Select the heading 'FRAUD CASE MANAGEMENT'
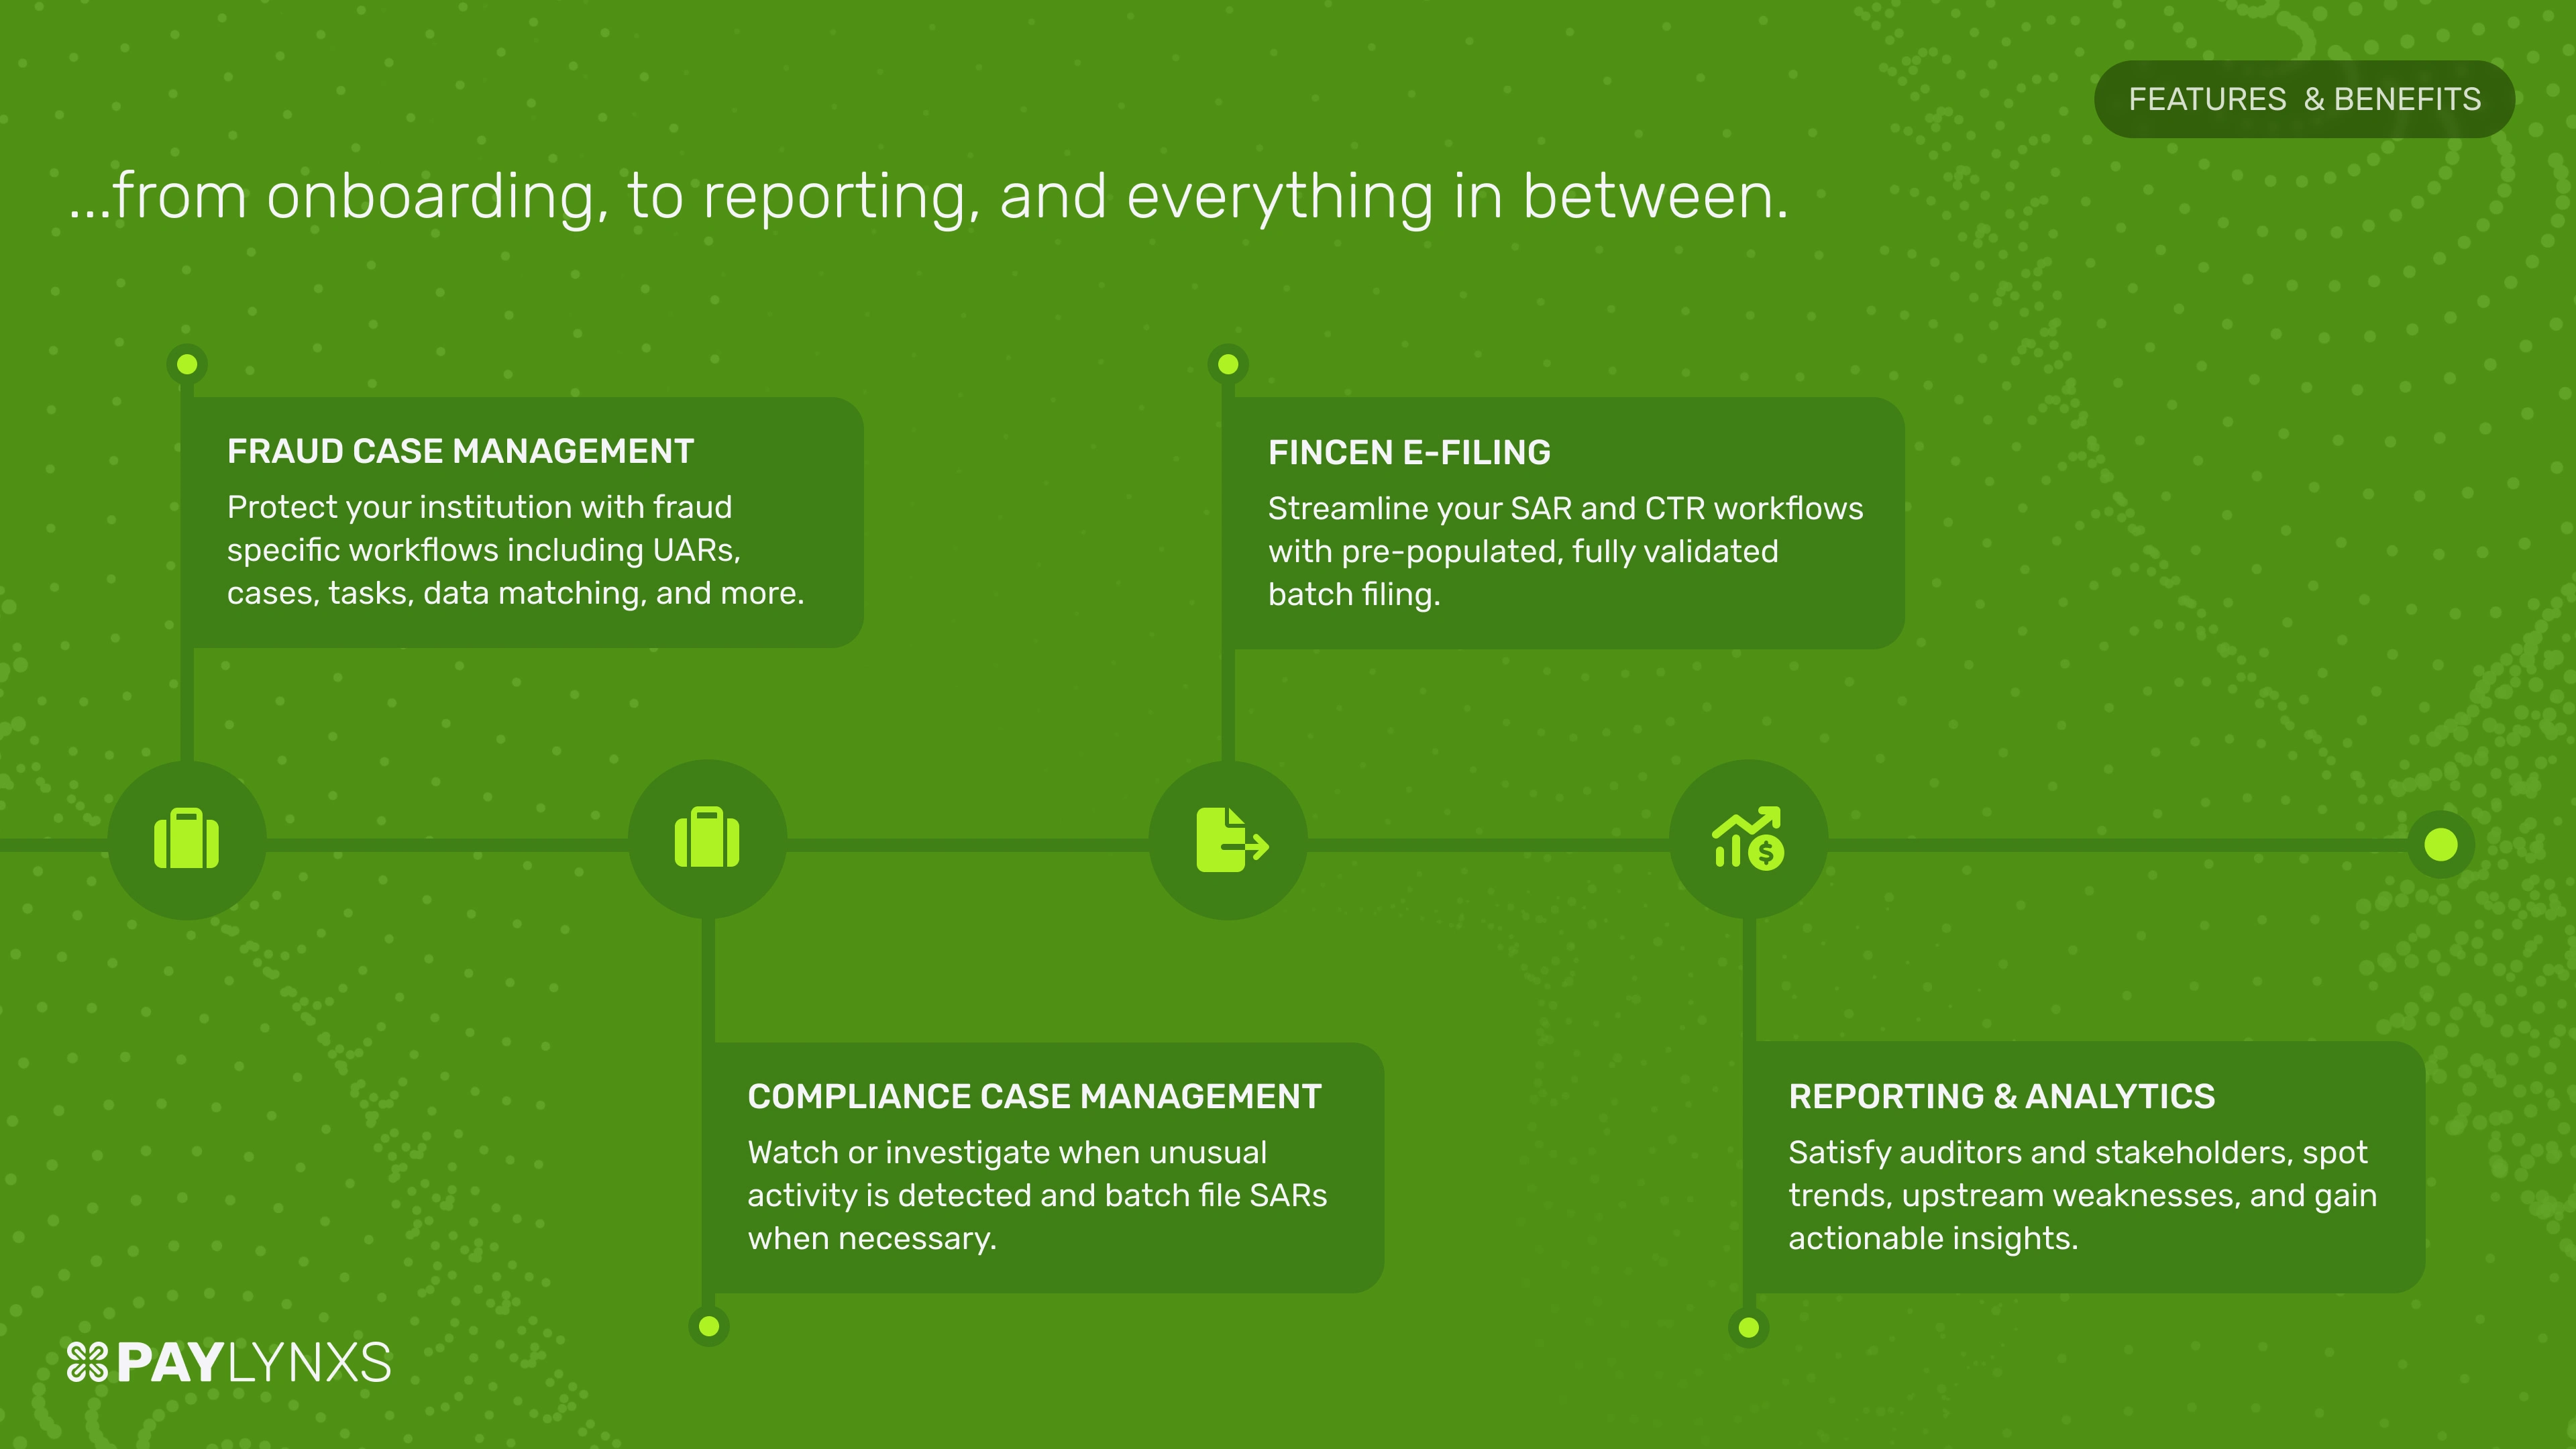The image size is (2576, 1449). 460,452
